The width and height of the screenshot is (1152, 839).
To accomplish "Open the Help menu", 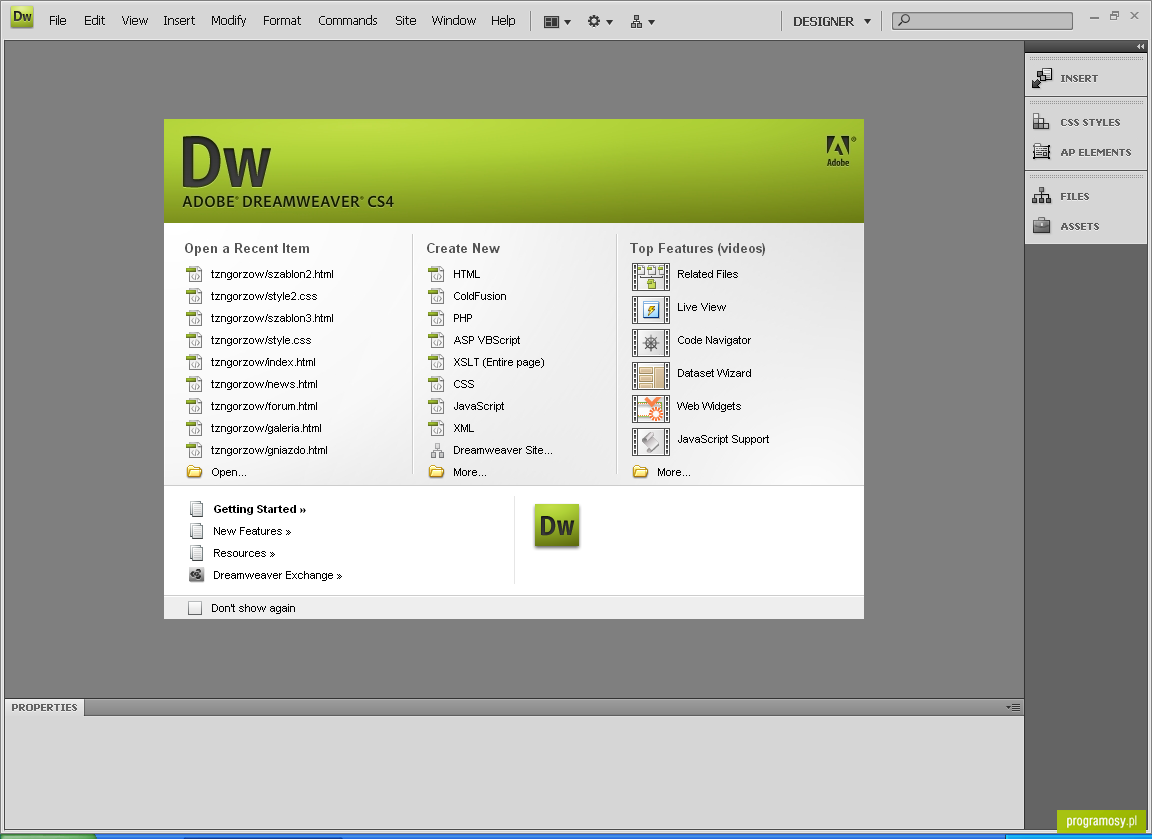I will point(503,21).
